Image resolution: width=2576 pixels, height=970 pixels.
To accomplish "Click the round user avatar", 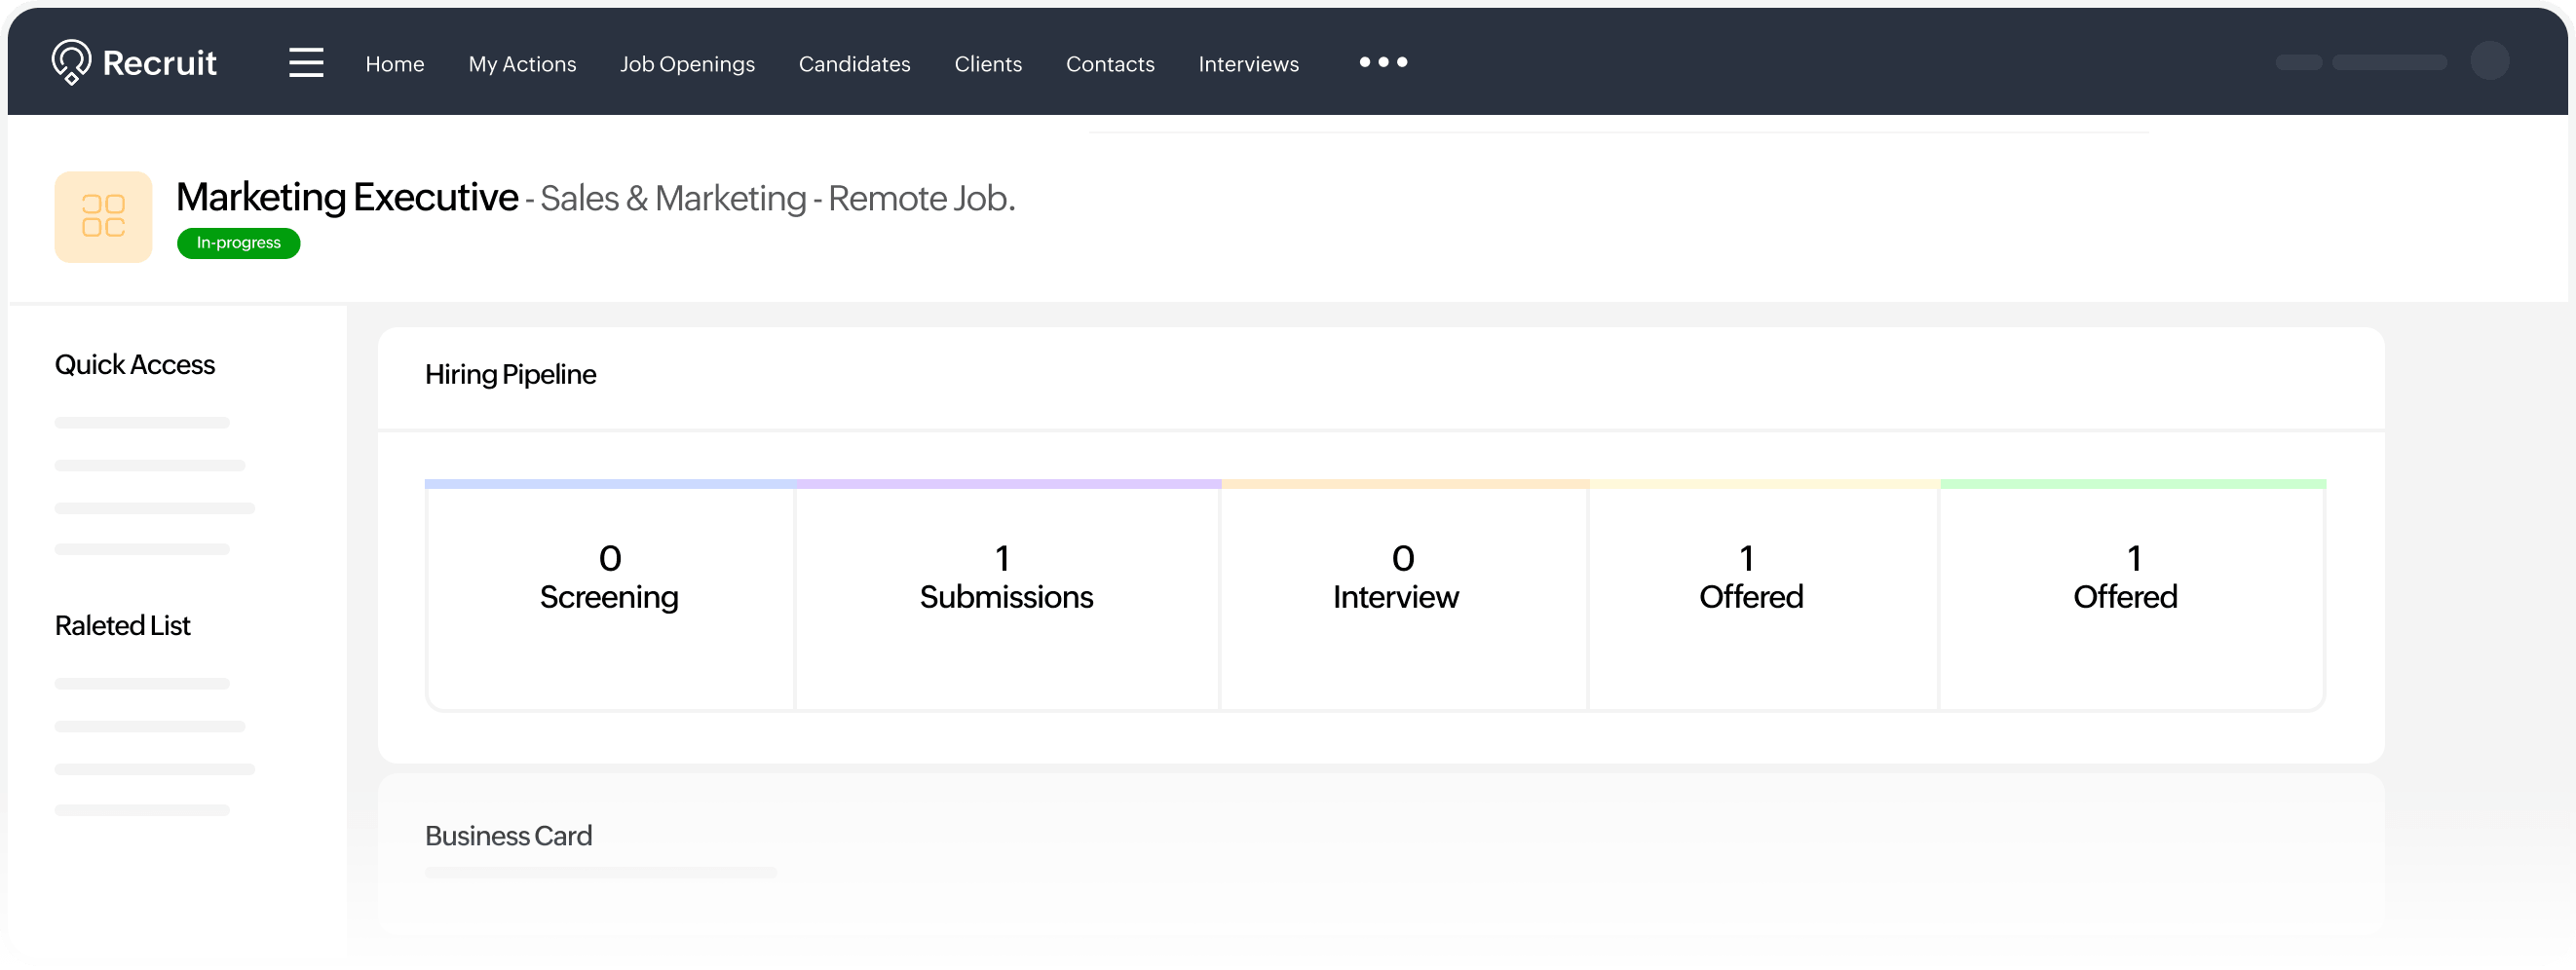I will point(2489,61).
